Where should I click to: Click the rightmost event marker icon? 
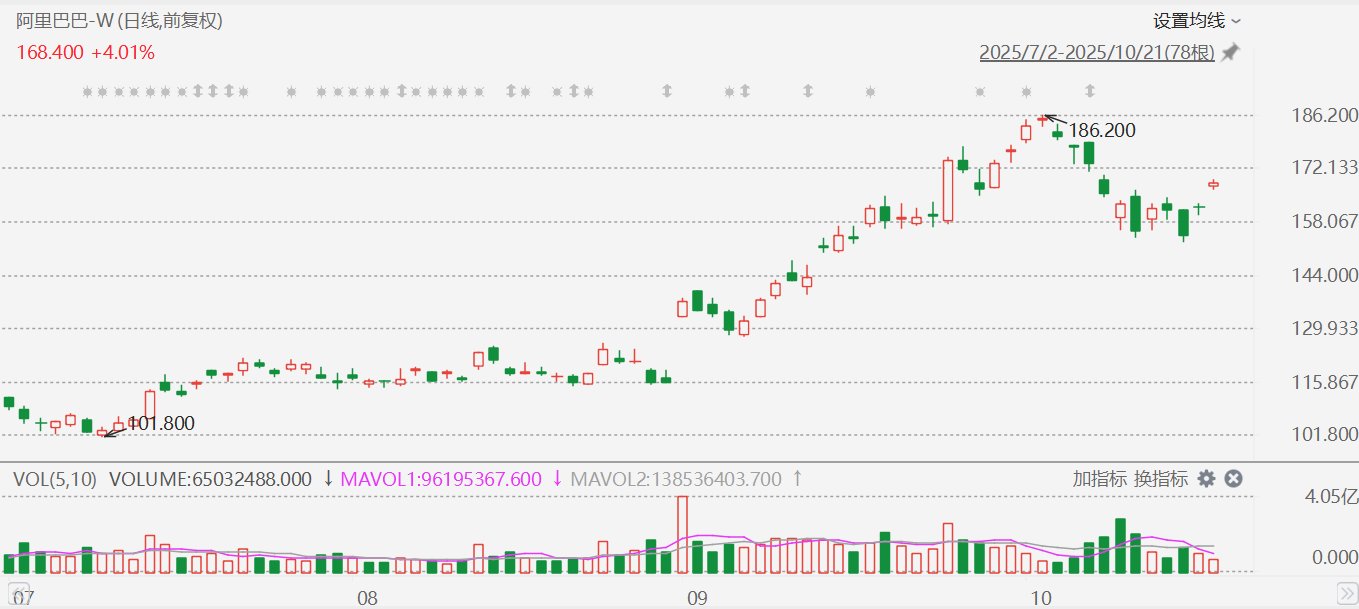pyautogui.click(x=1027, y=92)
